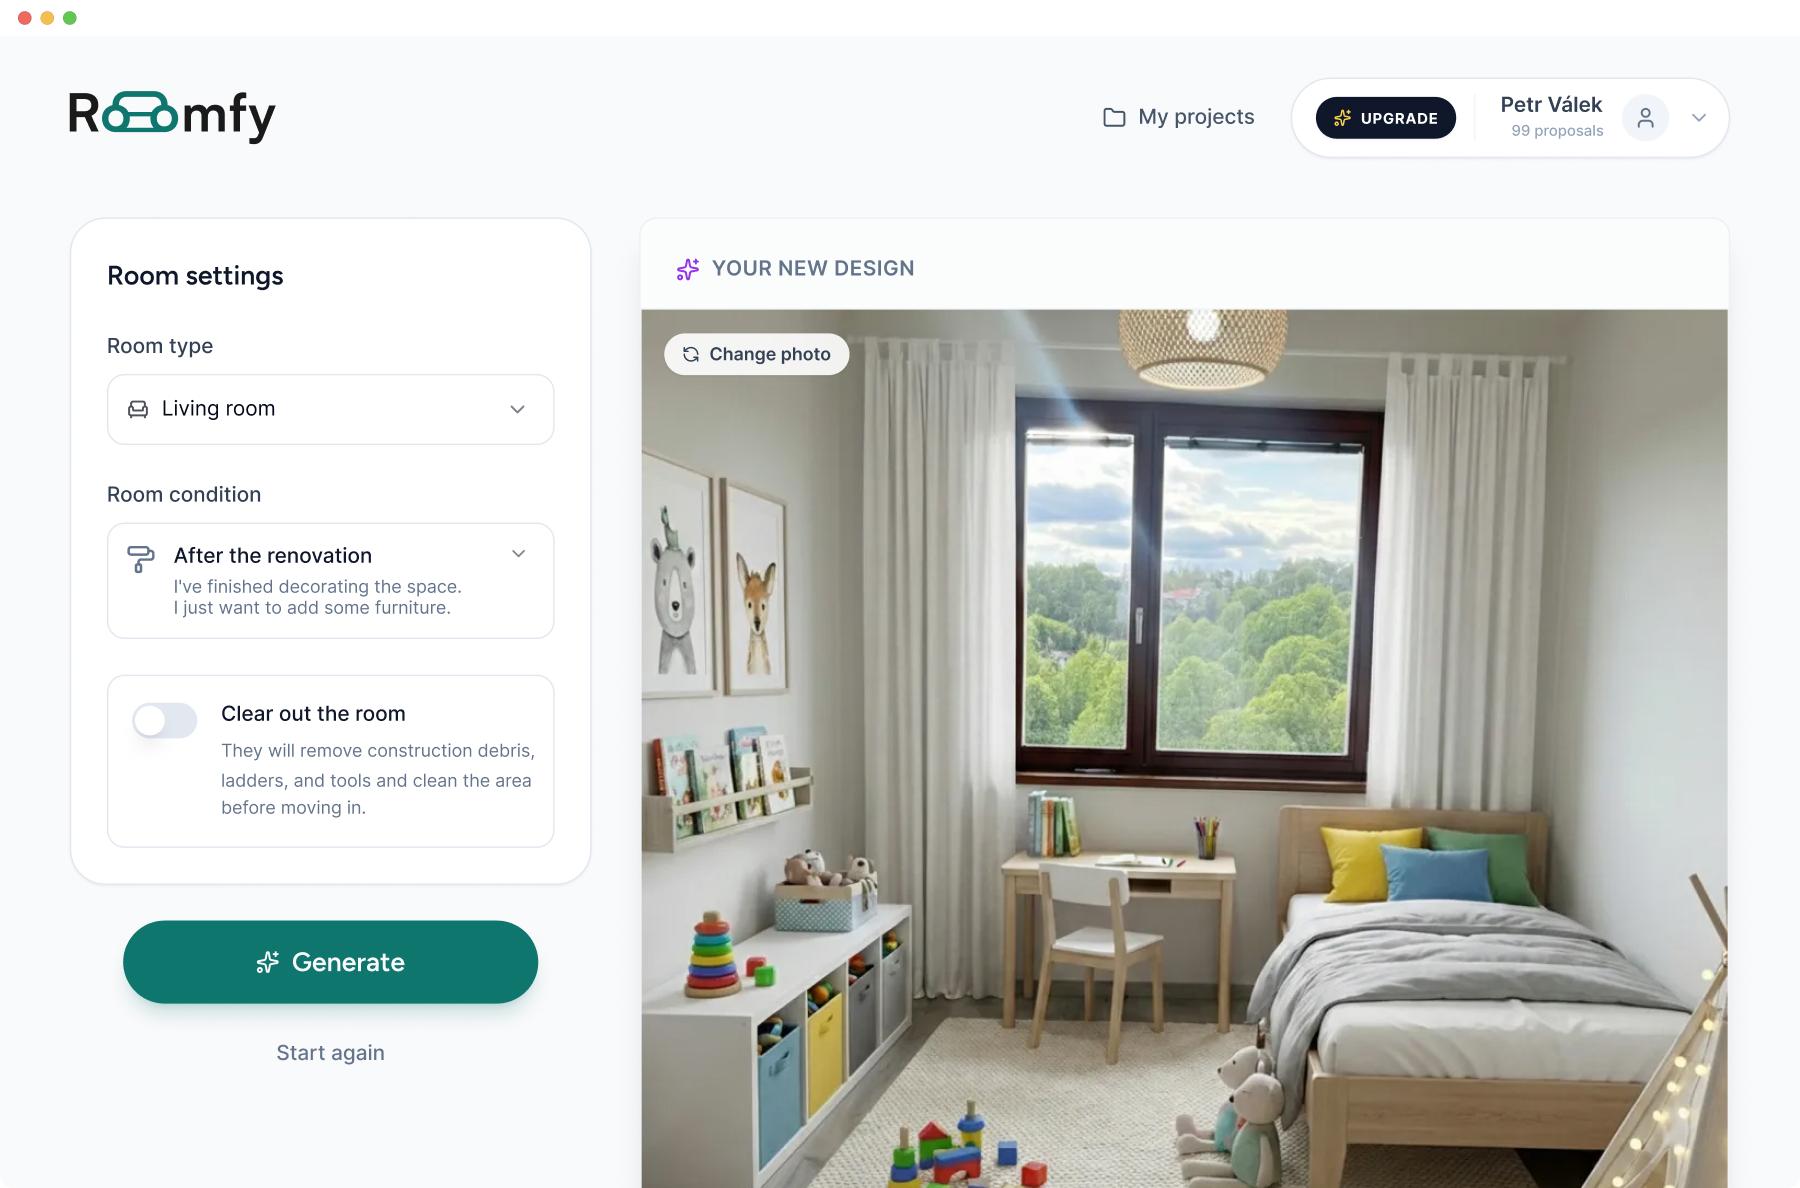The width and height of the screenshot is (1800, 1188).
Task: Click the generated room design image
Action: [1184, 748]
